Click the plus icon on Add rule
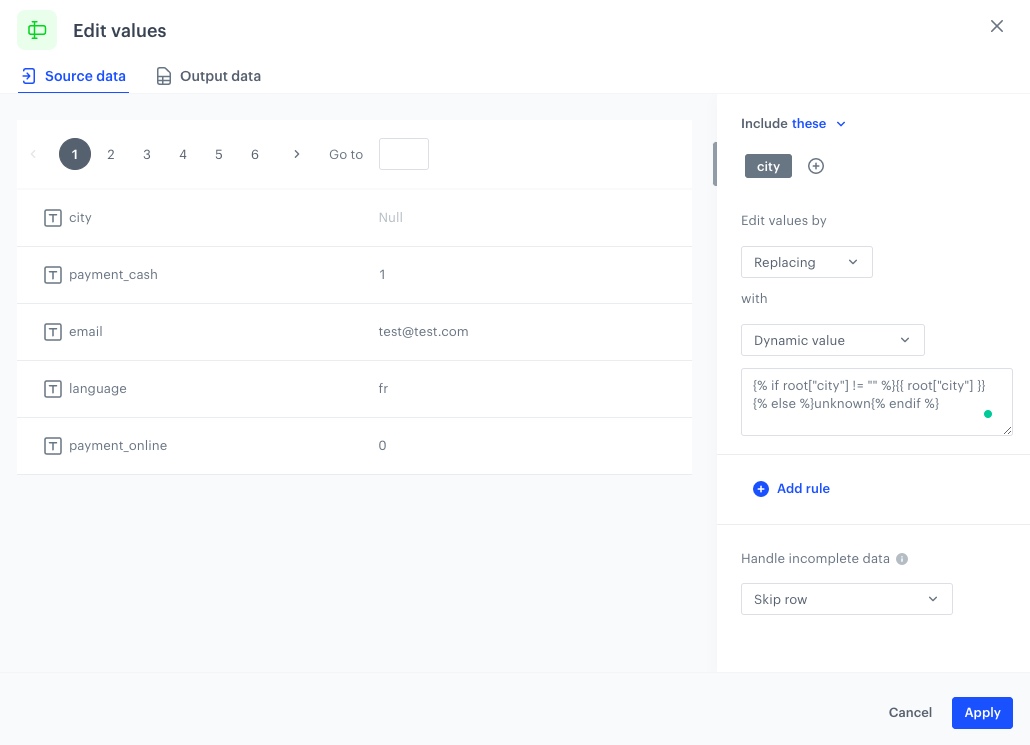This screenshot has width=1030, height=745. pos(761,489)
